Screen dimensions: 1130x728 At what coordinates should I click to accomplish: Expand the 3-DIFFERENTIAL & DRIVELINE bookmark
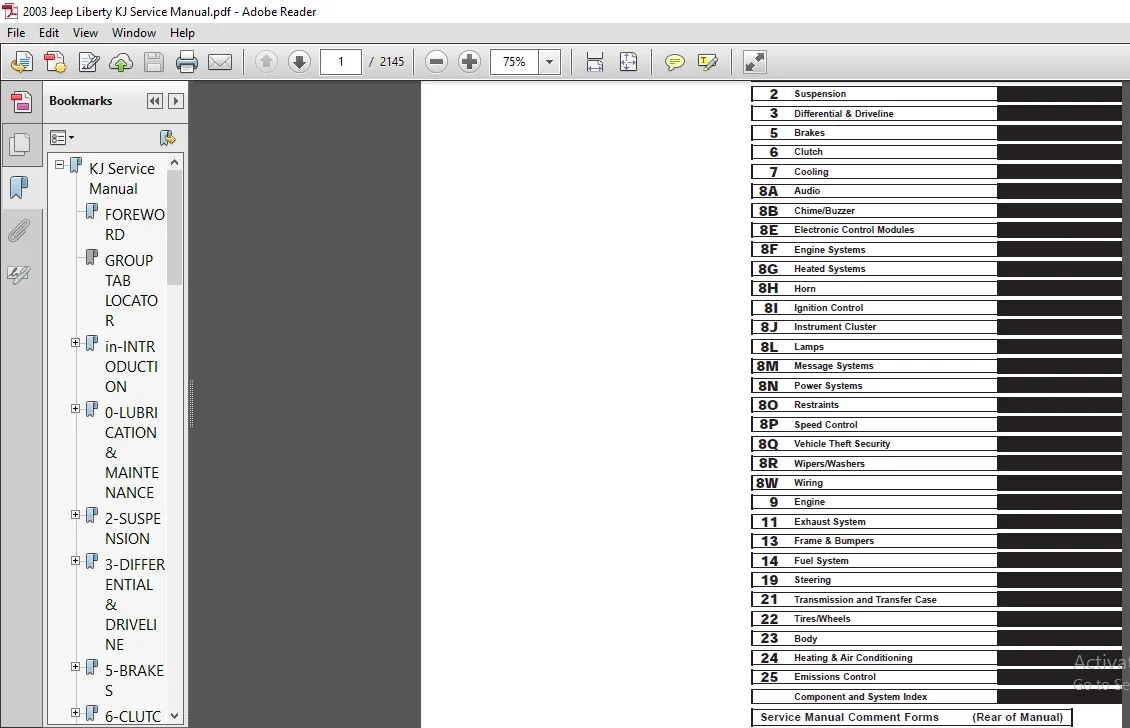click(x=76, y=561)
